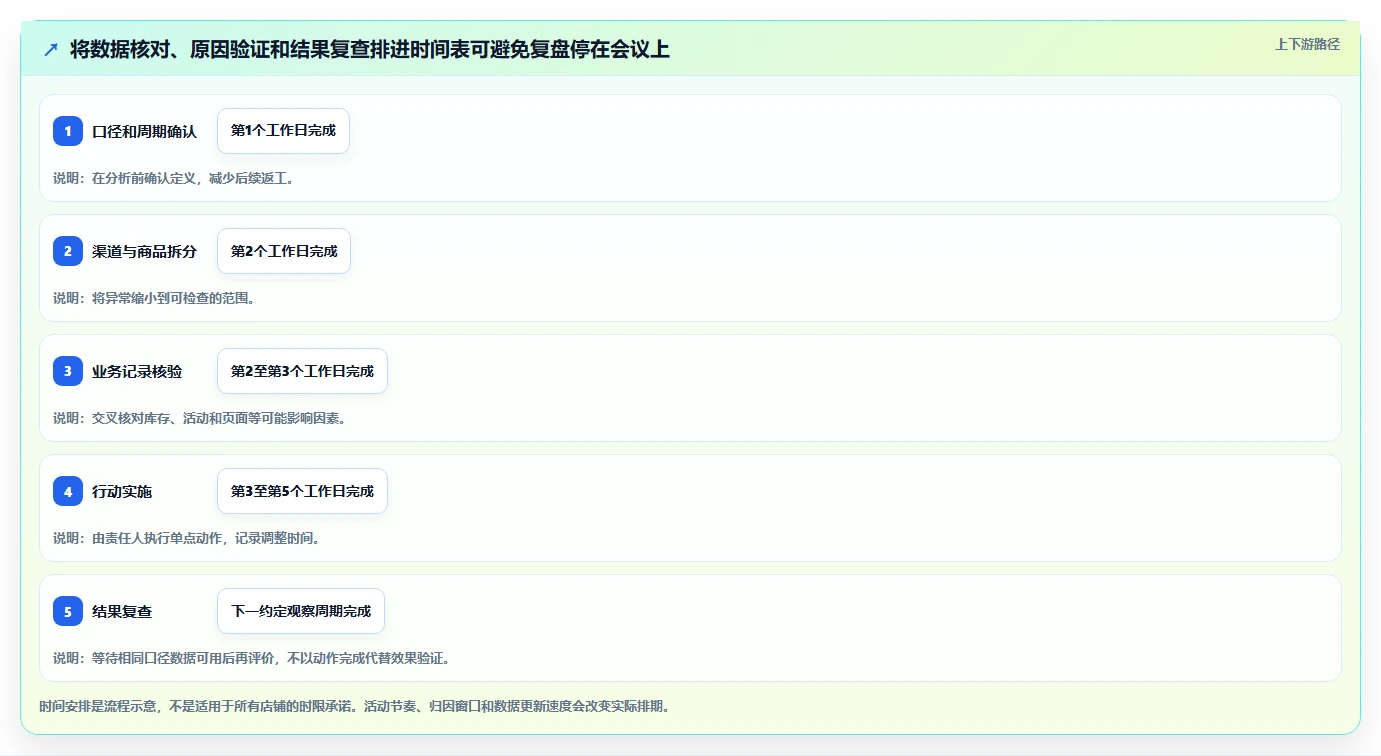Click the 第1个工作日完成 pill
Screen dimensions: 1381x756
click(x=283, y=131)
